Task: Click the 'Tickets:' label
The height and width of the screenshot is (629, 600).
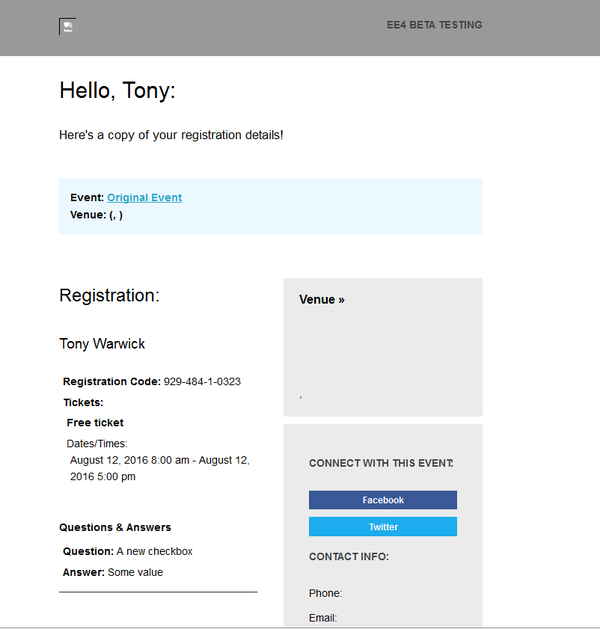Action: click(83, 402)
